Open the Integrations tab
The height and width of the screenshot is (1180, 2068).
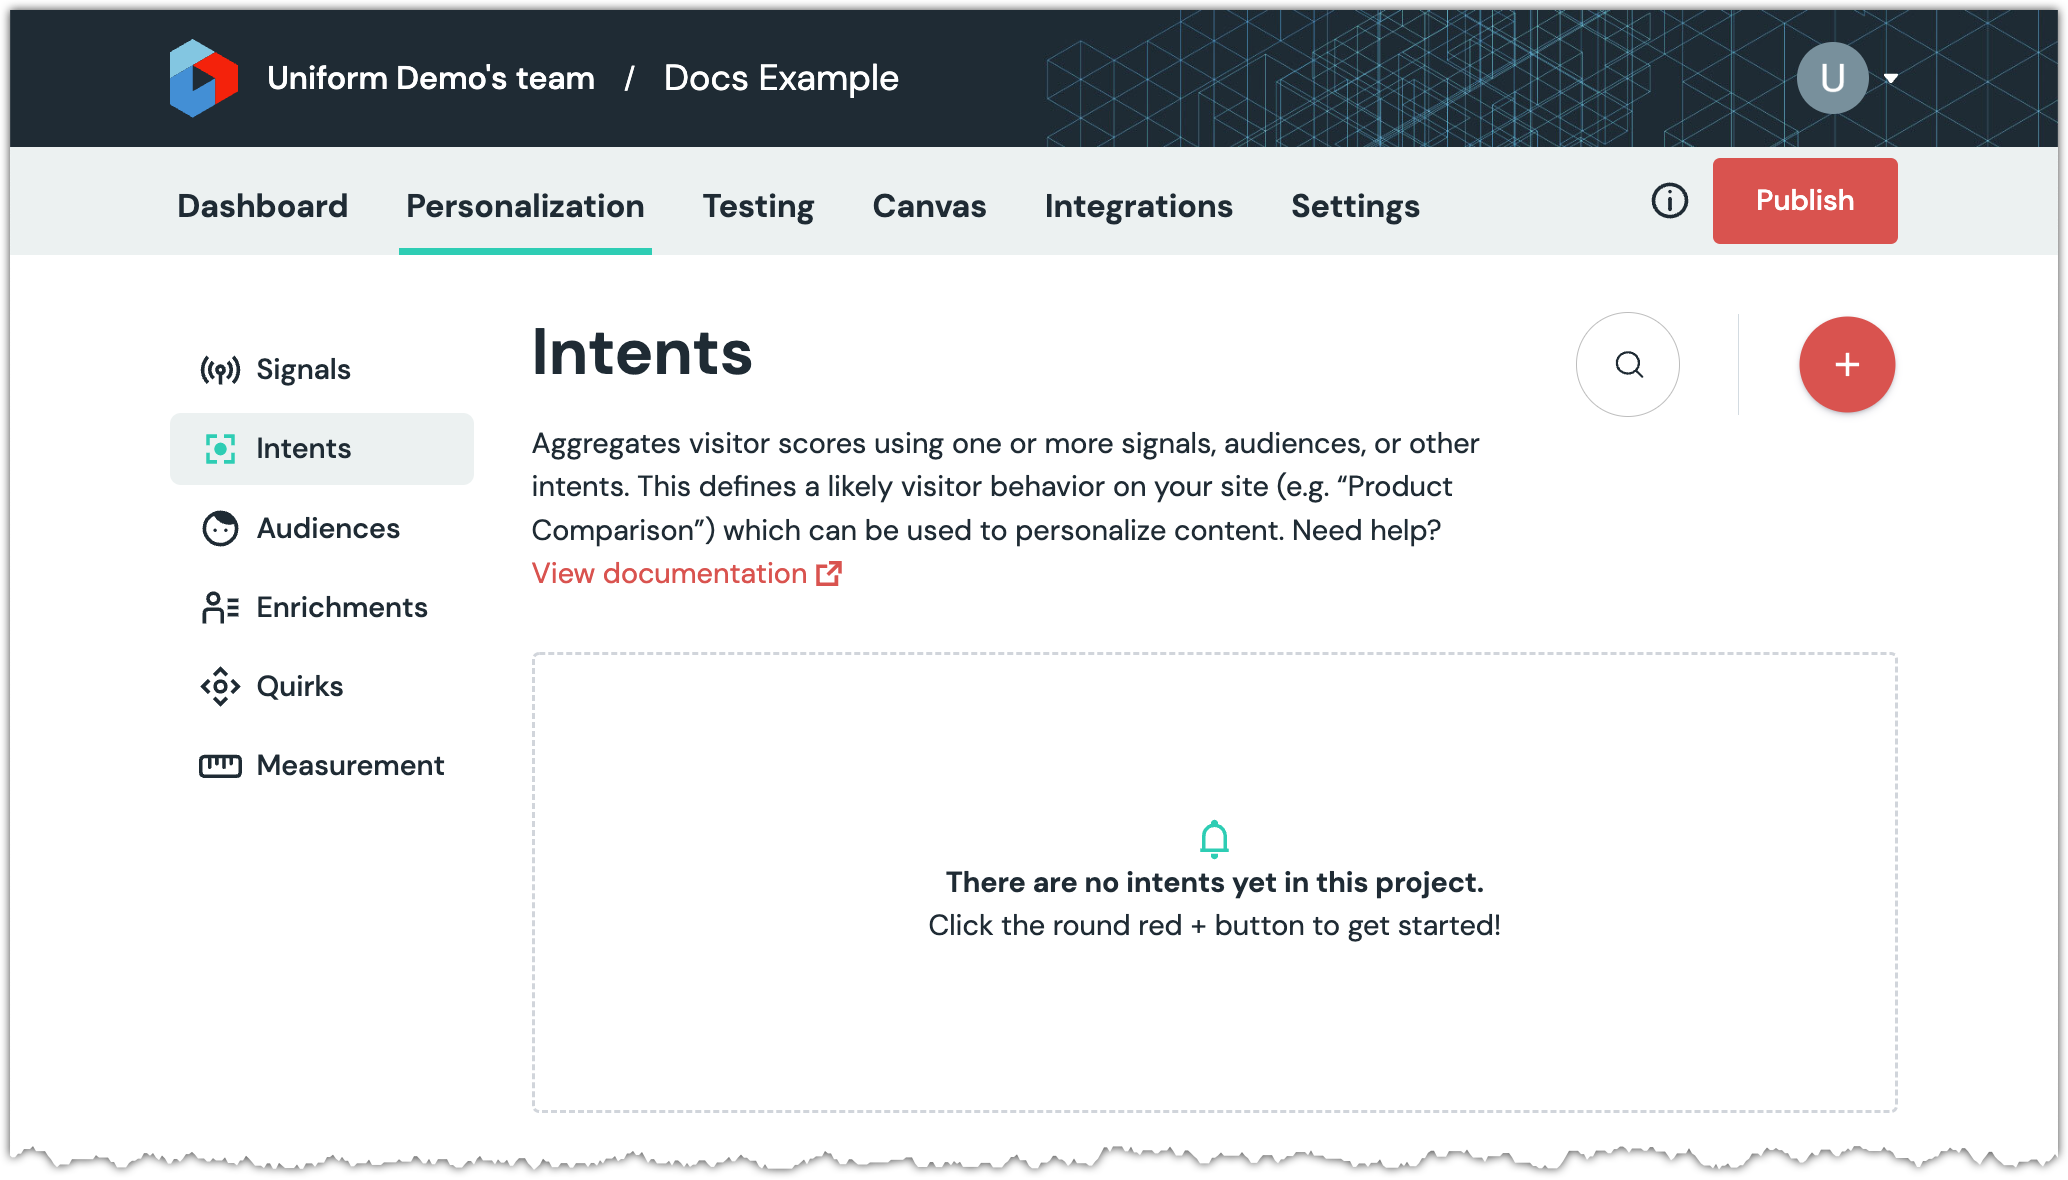(x=1138, y=206)
